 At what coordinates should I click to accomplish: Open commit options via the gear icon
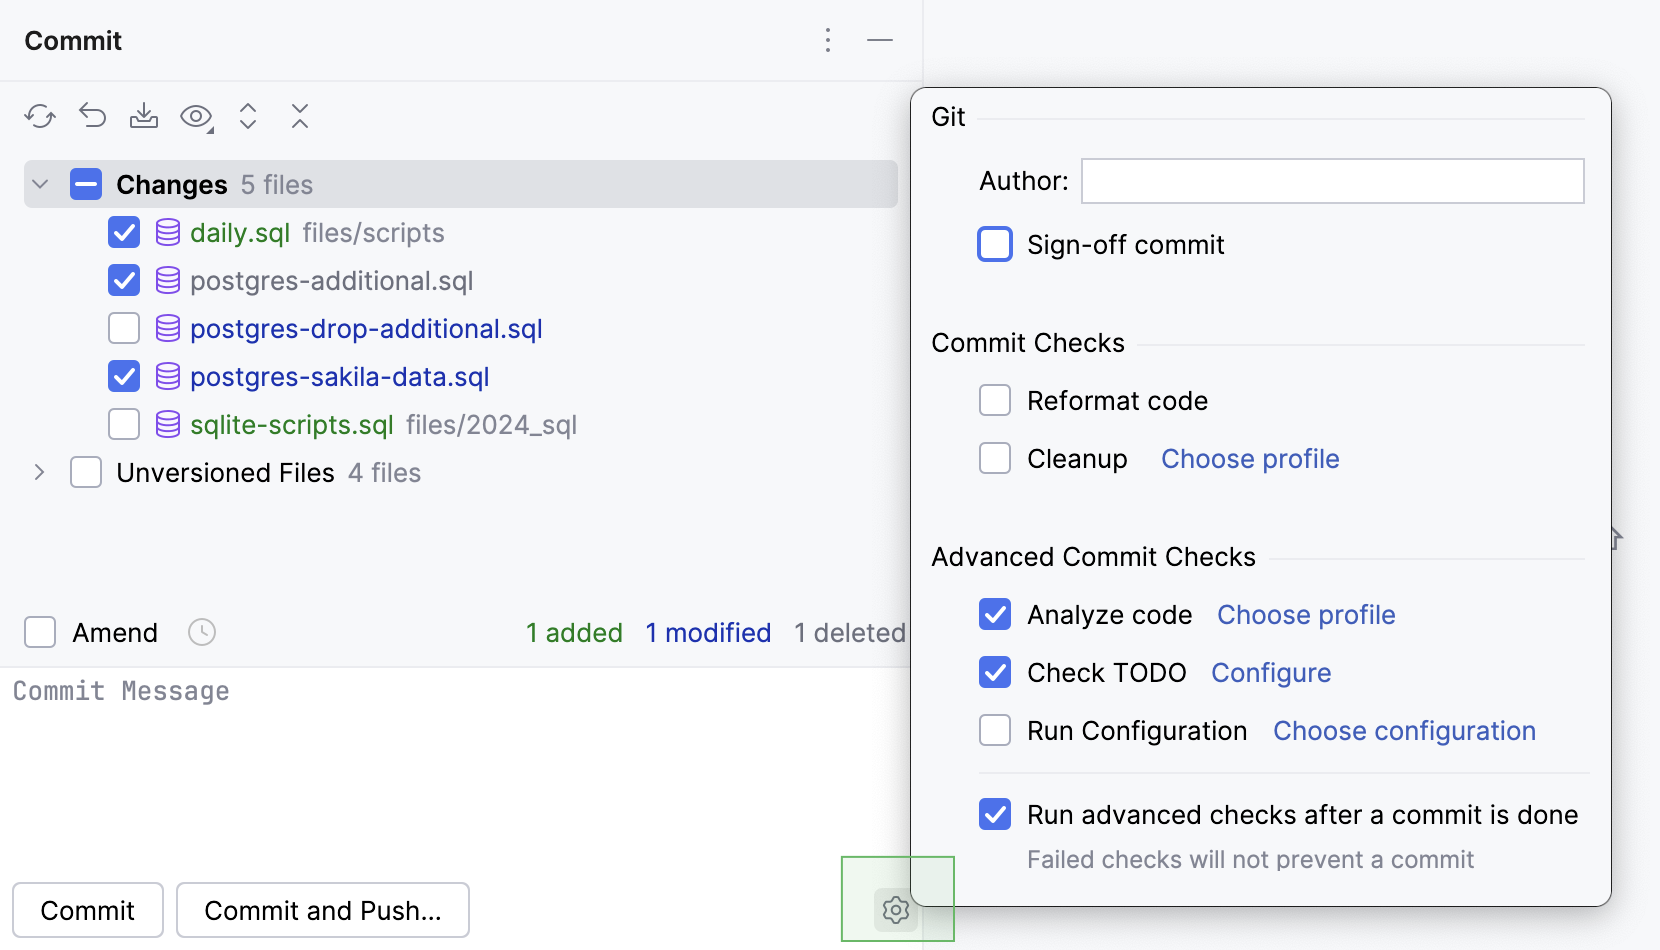895,910
